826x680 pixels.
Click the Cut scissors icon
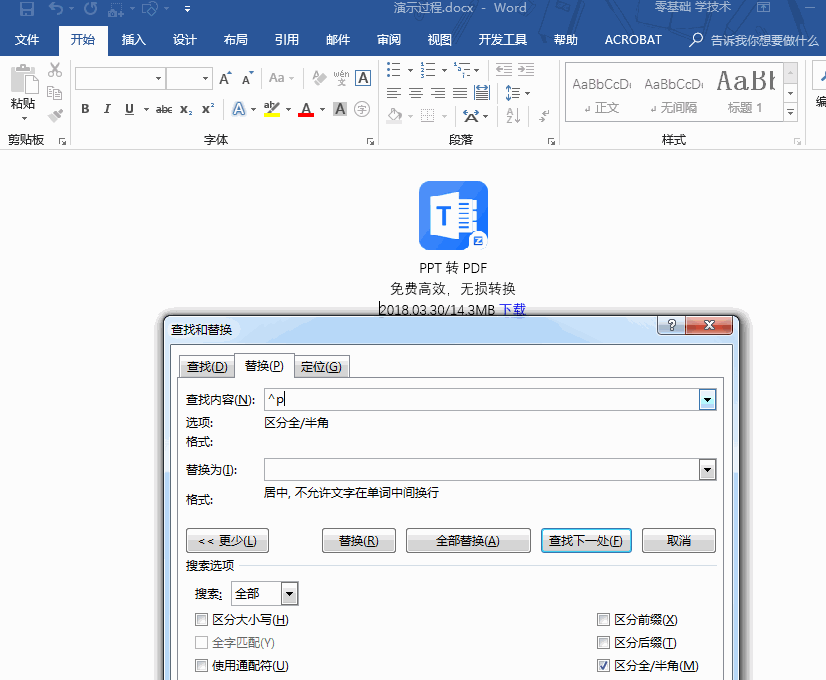[55, 70]
